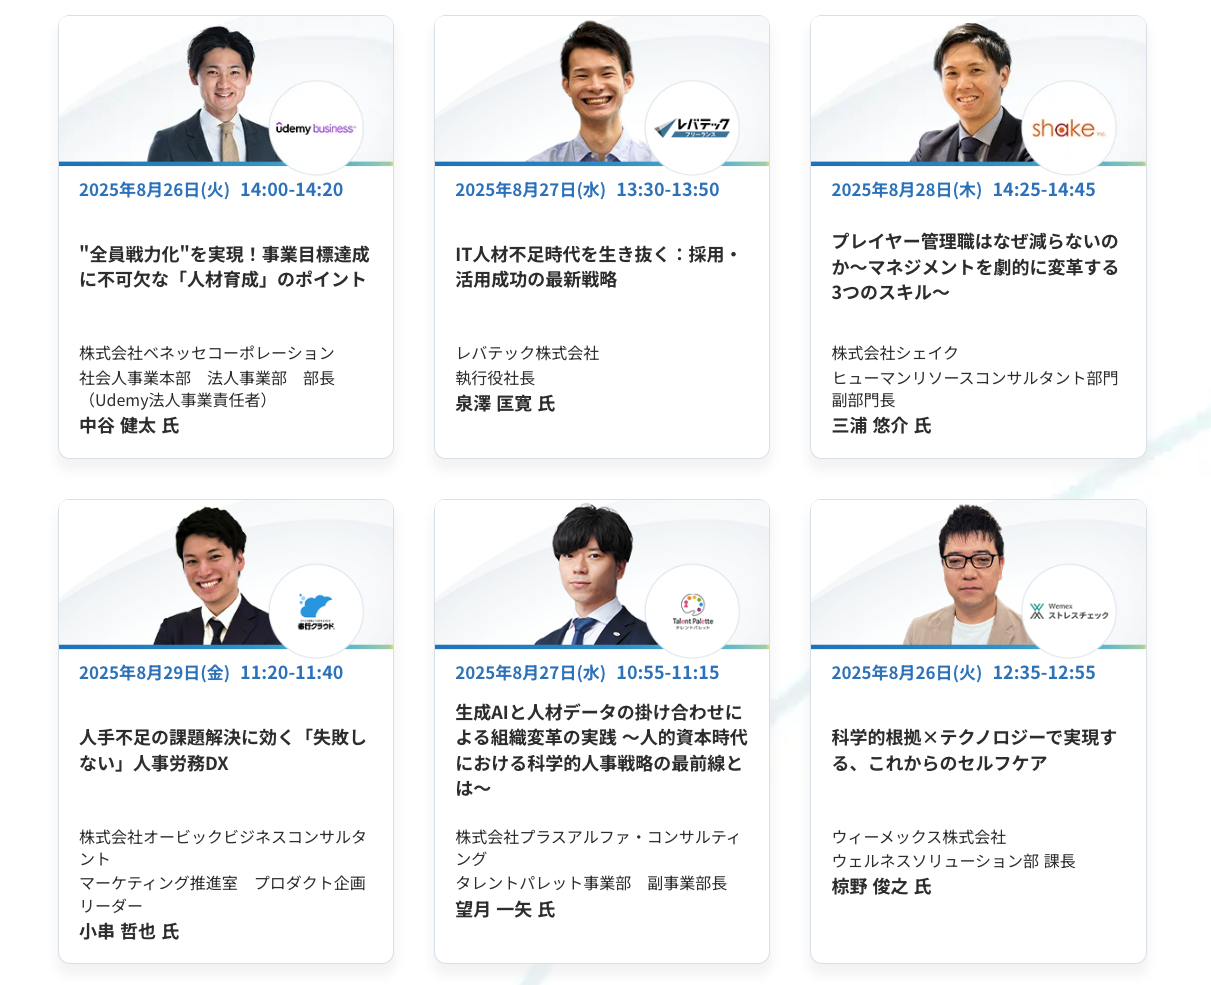
Task: Open session titled "全員戦力化"を実現
Action: click(x=224, y=267)
